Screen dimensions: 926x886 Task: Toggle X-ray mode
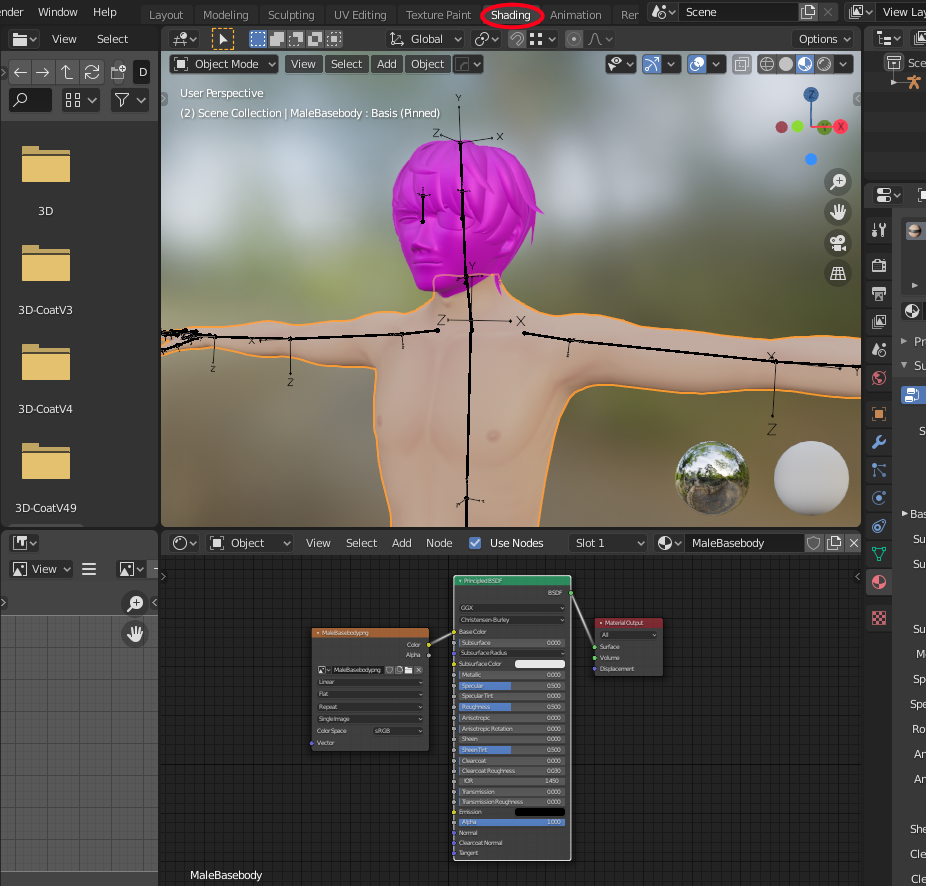point(742,64)
